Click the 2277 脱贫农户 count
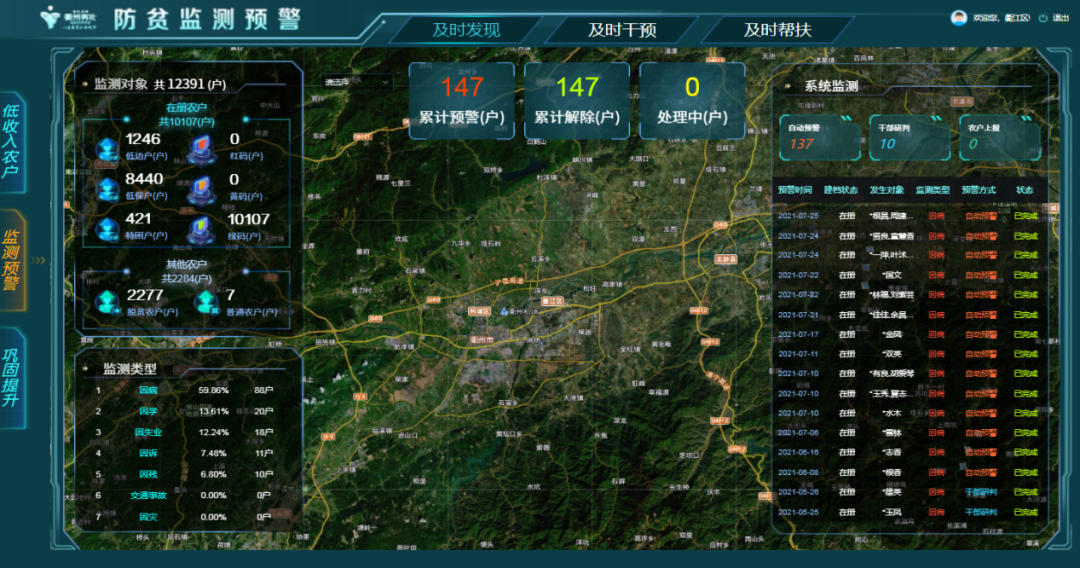 click(x=145, y=295)
